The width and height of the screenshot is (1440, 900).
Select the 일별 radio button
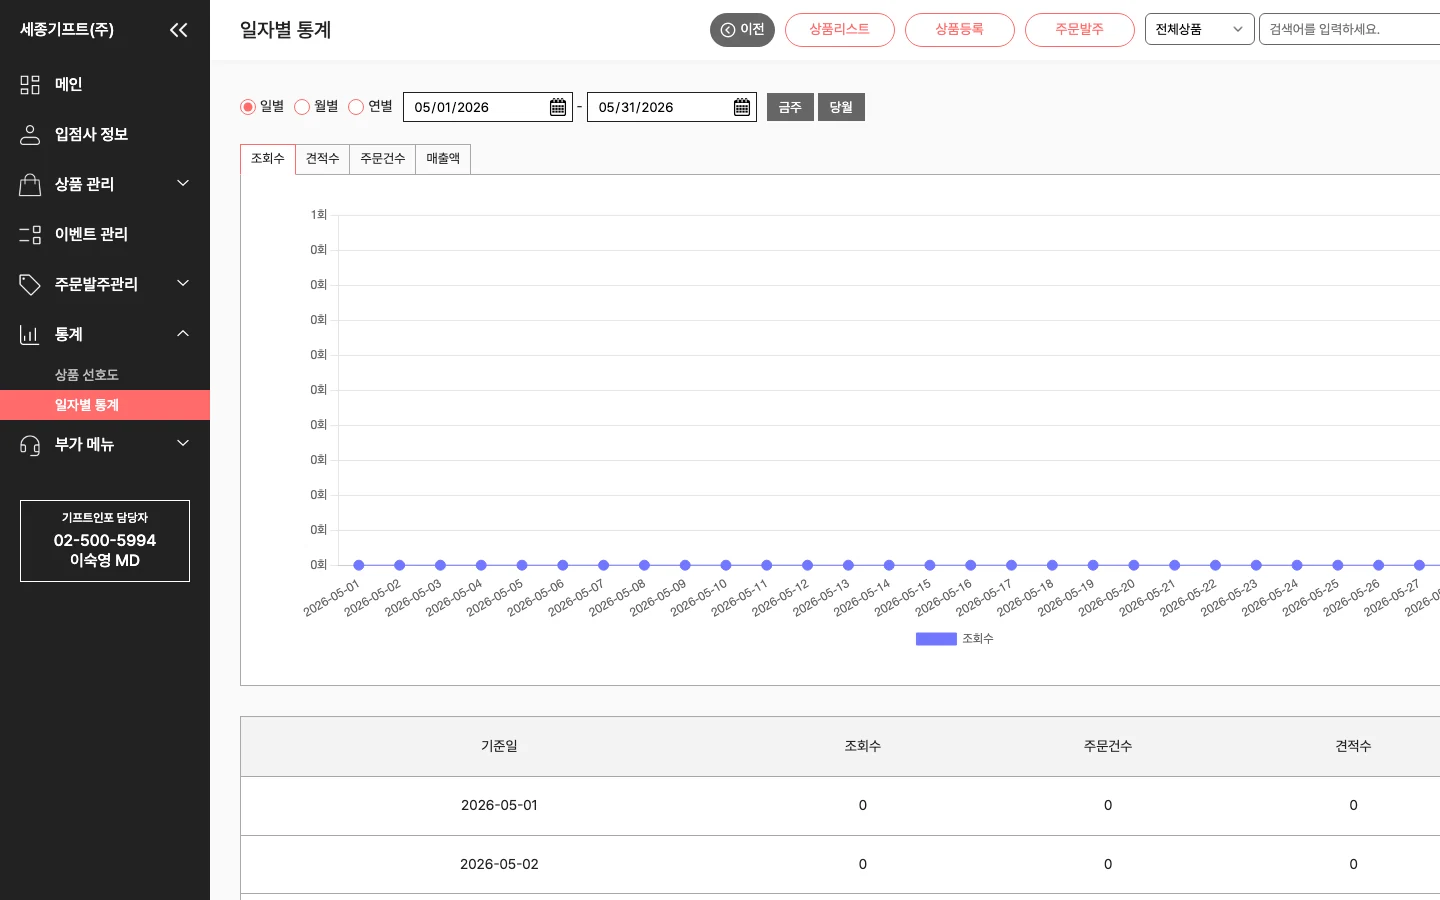click(248, 107)
